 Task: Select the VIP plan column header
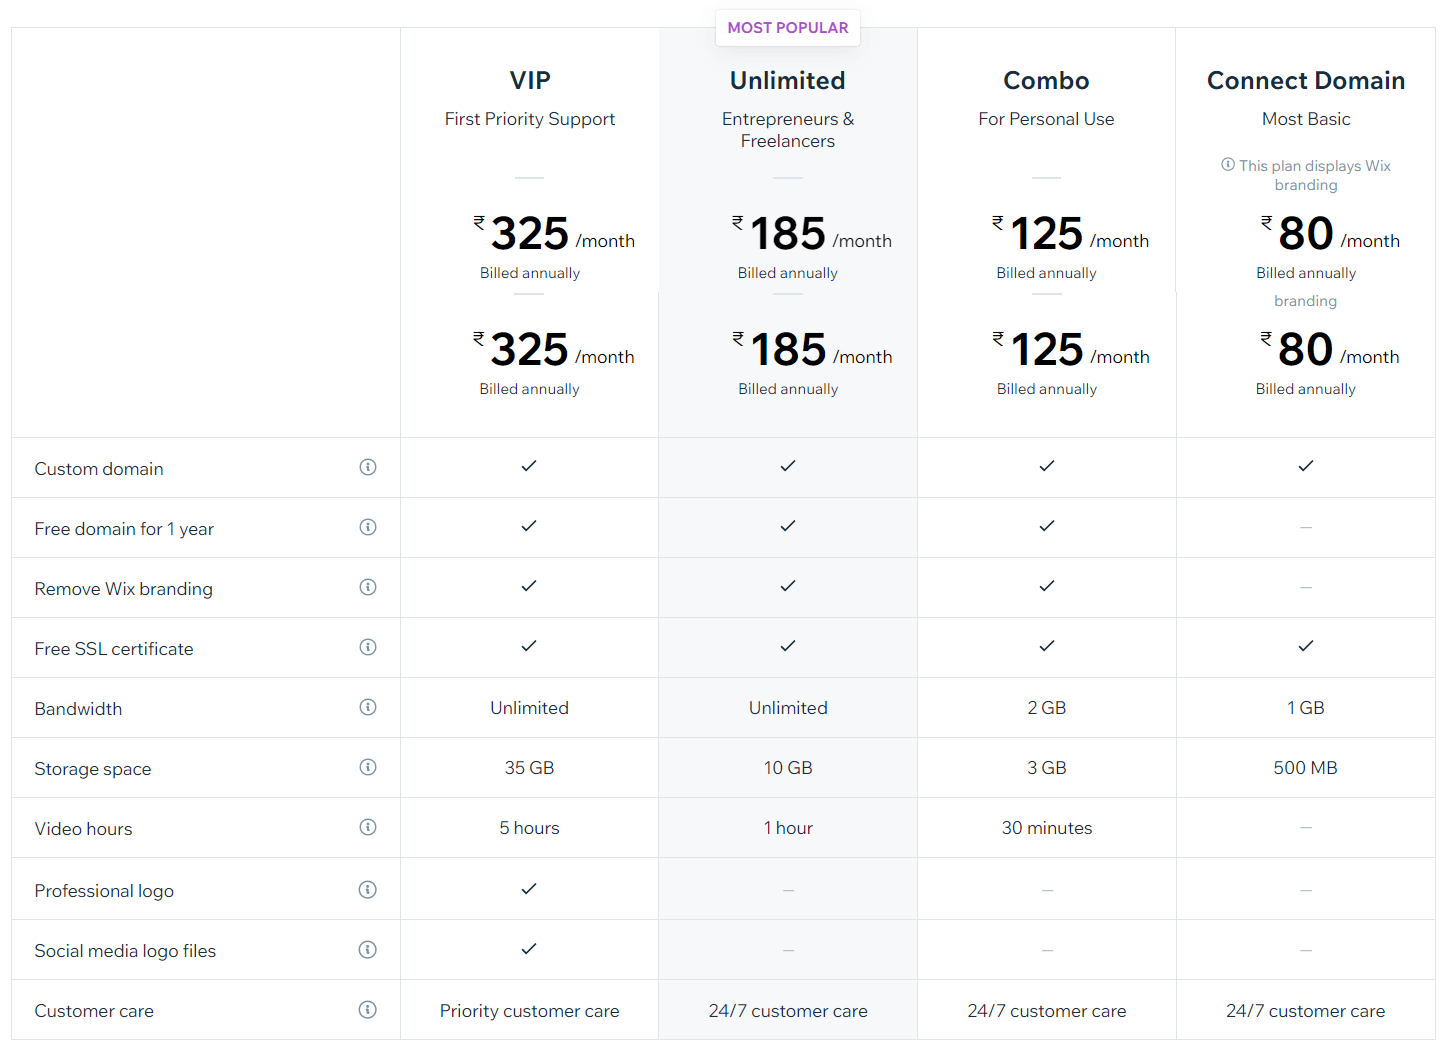[529, 80]
